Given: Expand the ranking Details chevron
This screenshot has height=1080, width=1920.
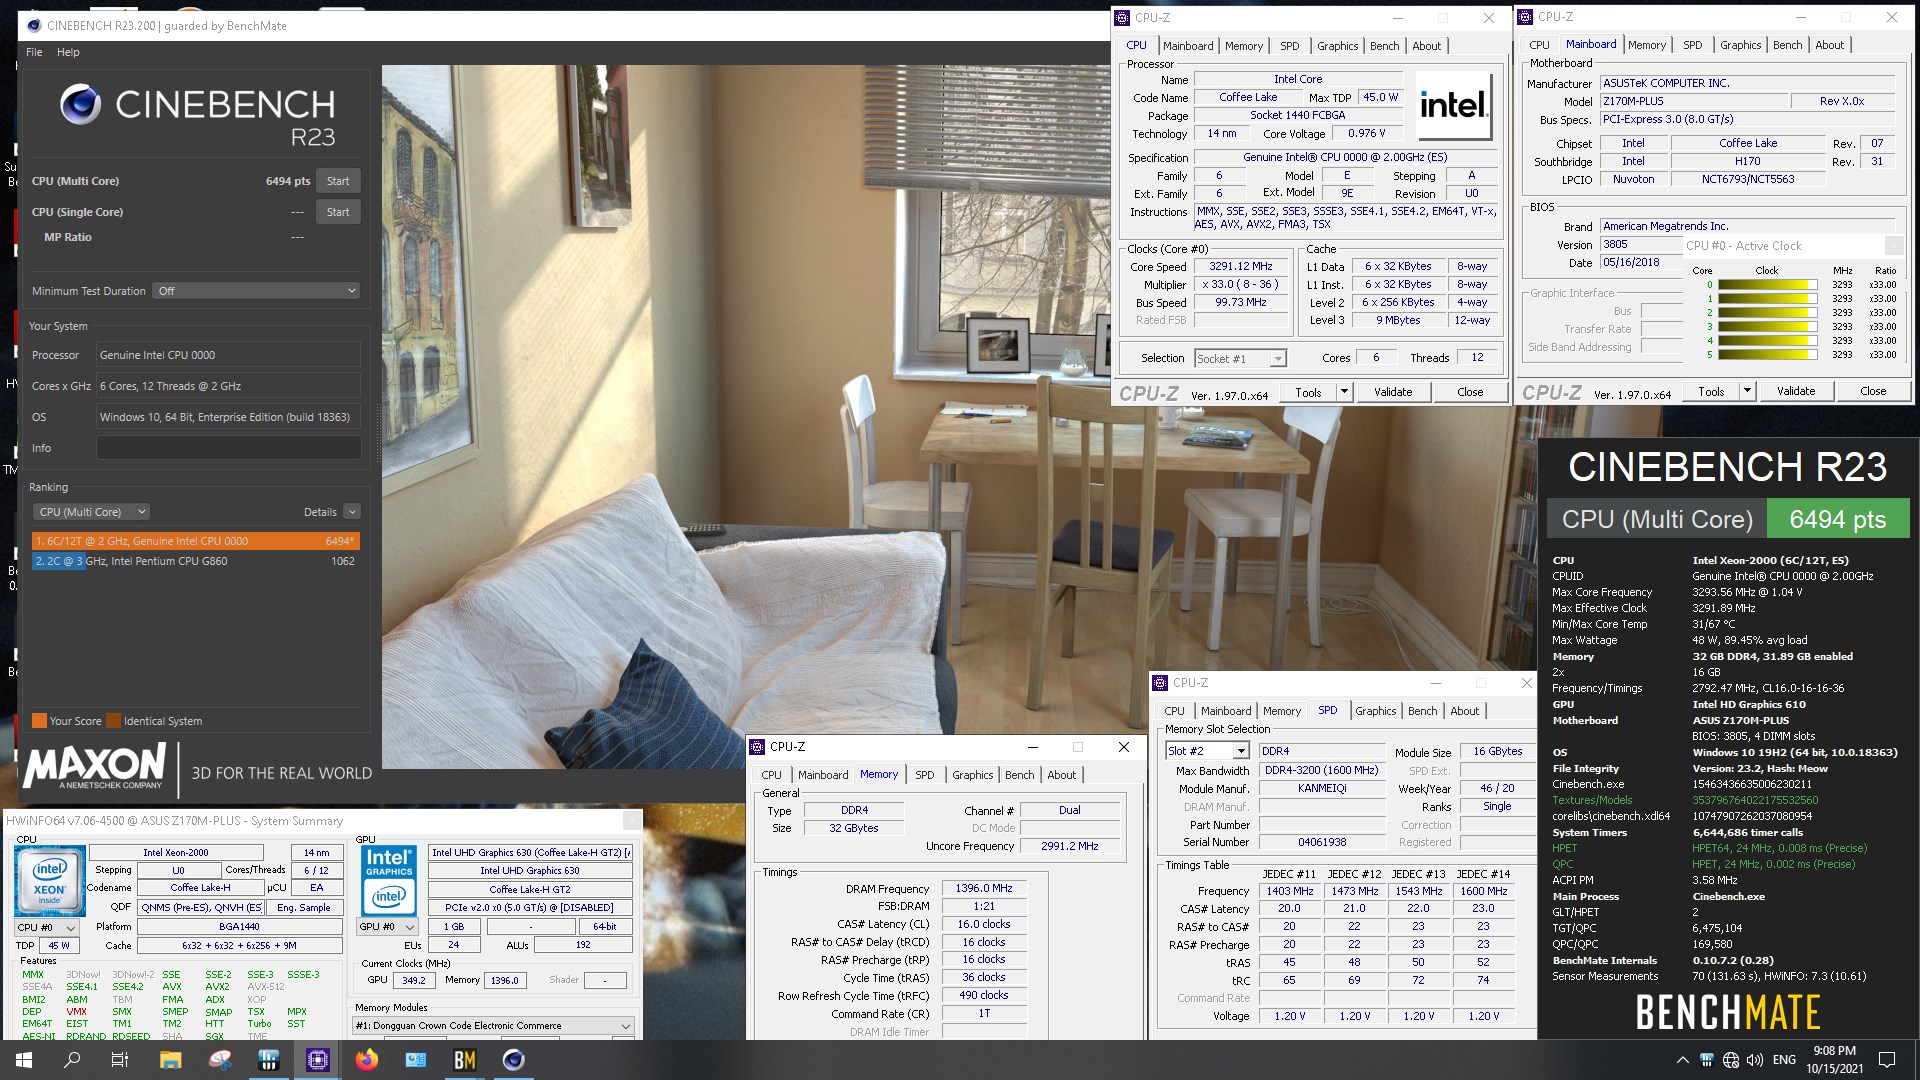Looking at the screenshot, I should [352, 512].
